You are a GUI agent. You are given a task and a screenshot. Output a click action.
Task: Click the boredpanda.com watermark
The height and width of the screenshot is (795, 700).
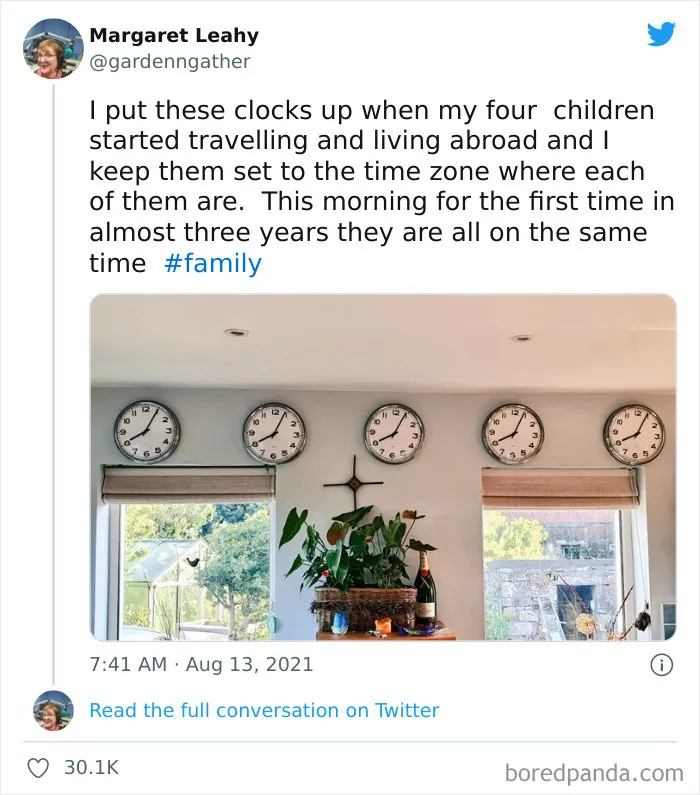coord(594,774)
